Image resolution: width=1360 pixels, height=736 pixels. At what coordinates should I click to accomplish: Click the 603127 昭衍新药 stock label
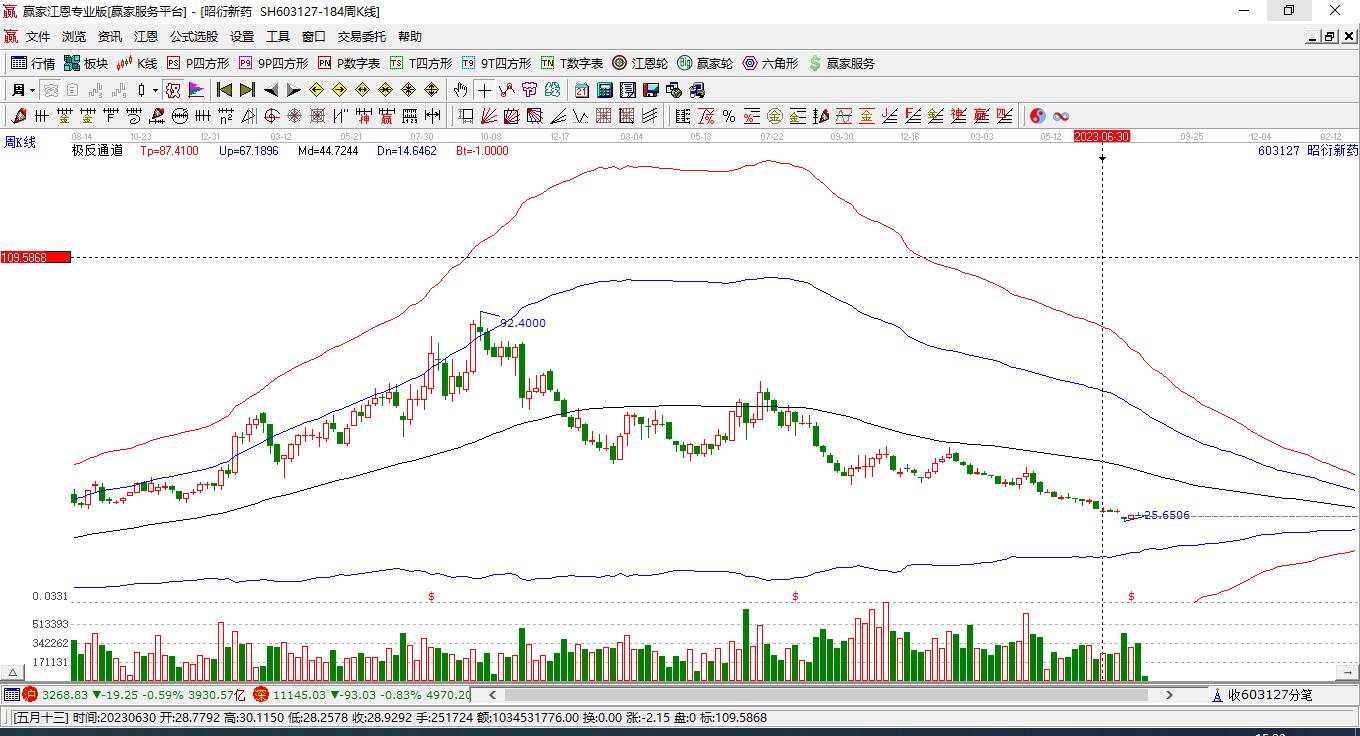click(x=1308, y=151)
